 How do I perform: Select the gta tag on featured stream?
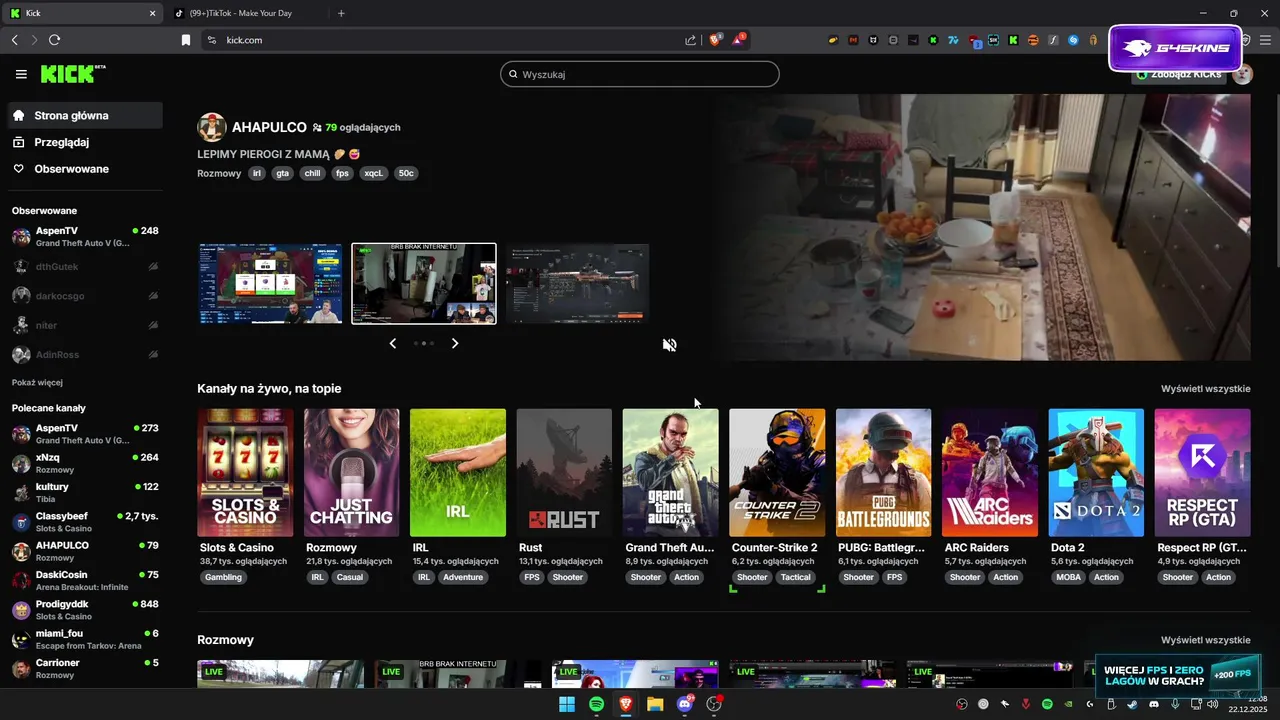283,173
